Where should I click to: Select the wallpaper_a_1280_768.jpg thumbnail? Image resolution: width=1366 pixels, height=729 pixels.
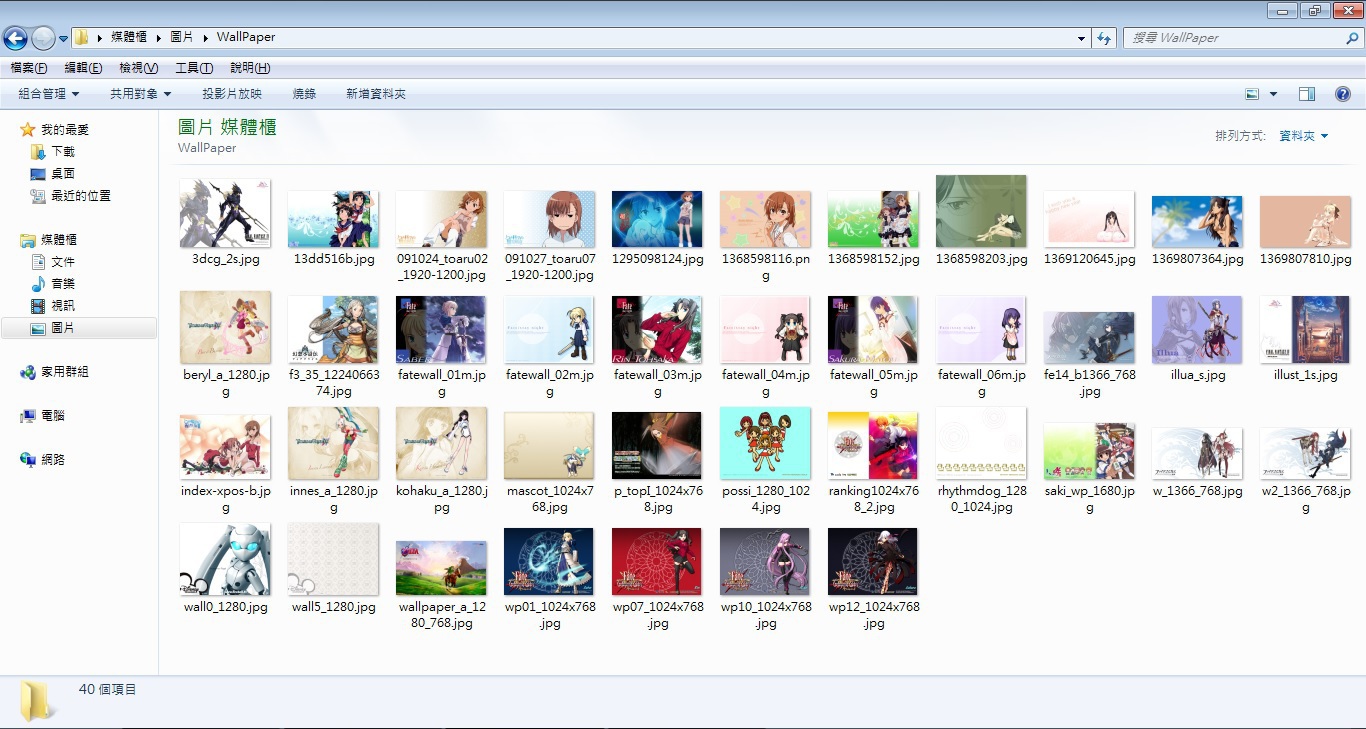pos(441,568)
